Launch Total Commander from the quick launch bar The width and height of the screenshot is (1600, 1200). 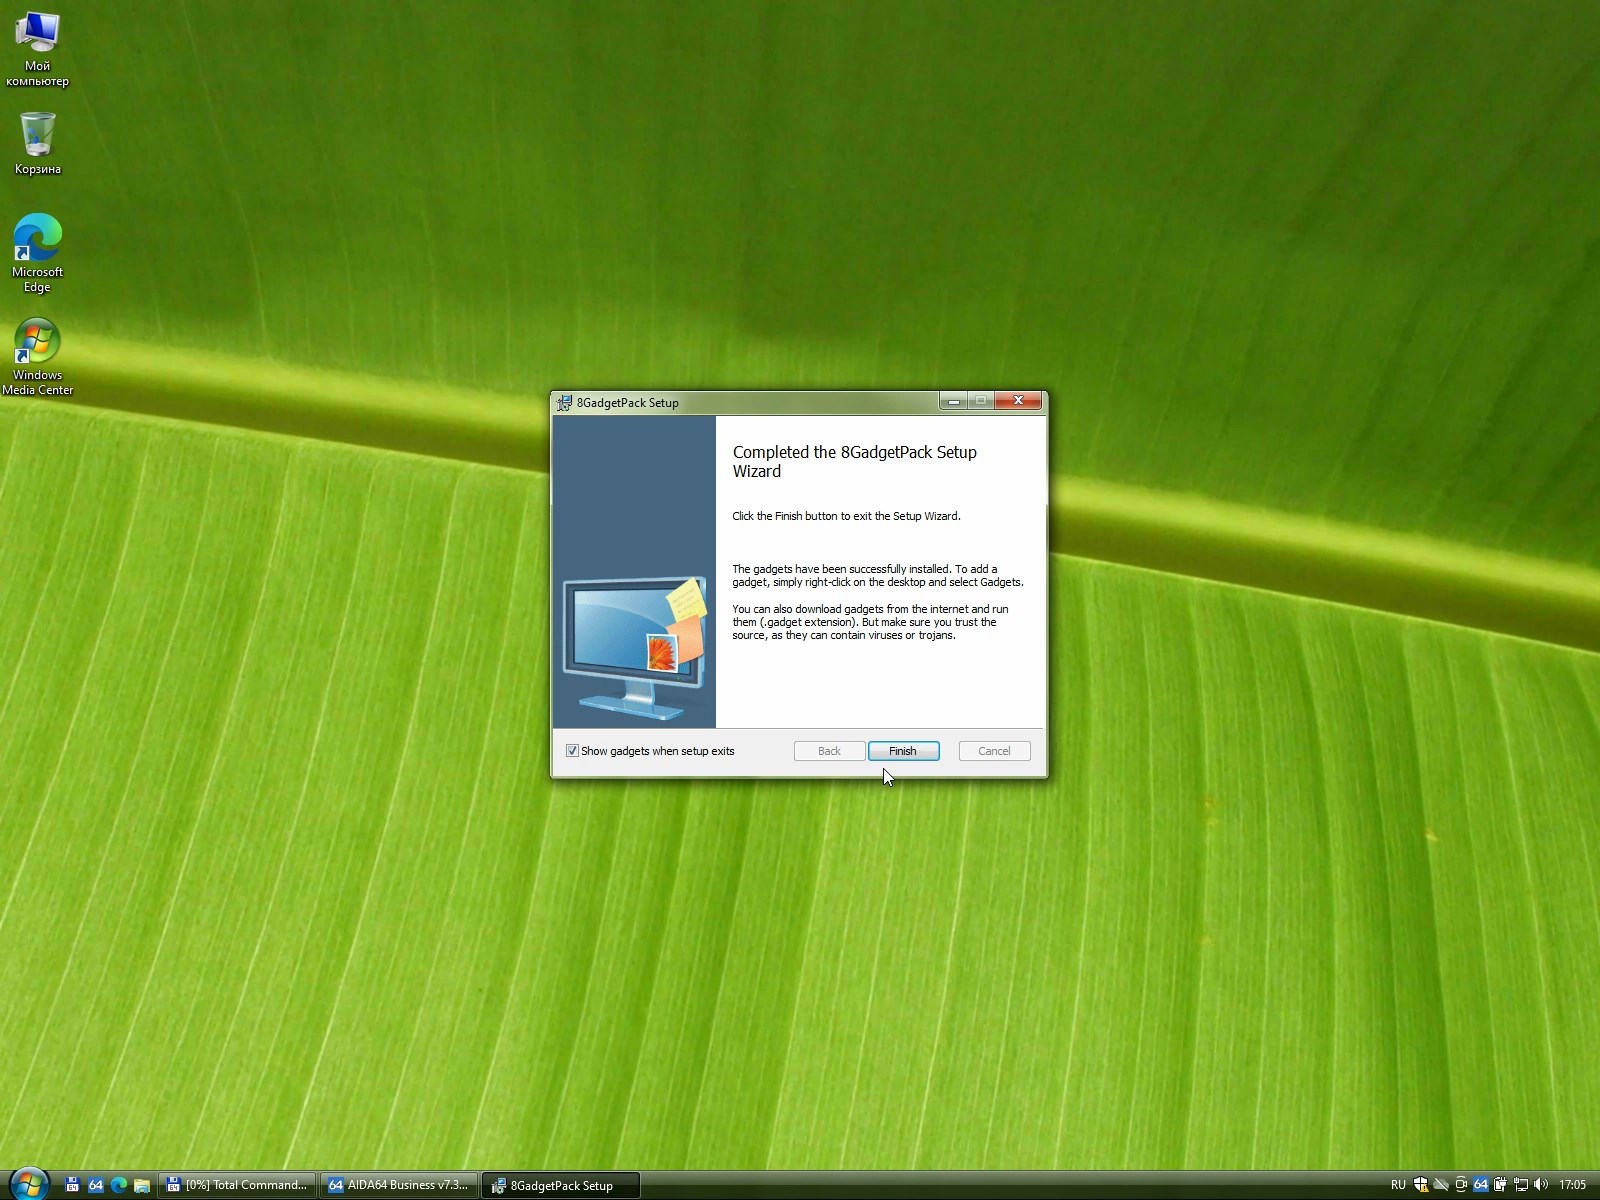[x=72, y=1185]
